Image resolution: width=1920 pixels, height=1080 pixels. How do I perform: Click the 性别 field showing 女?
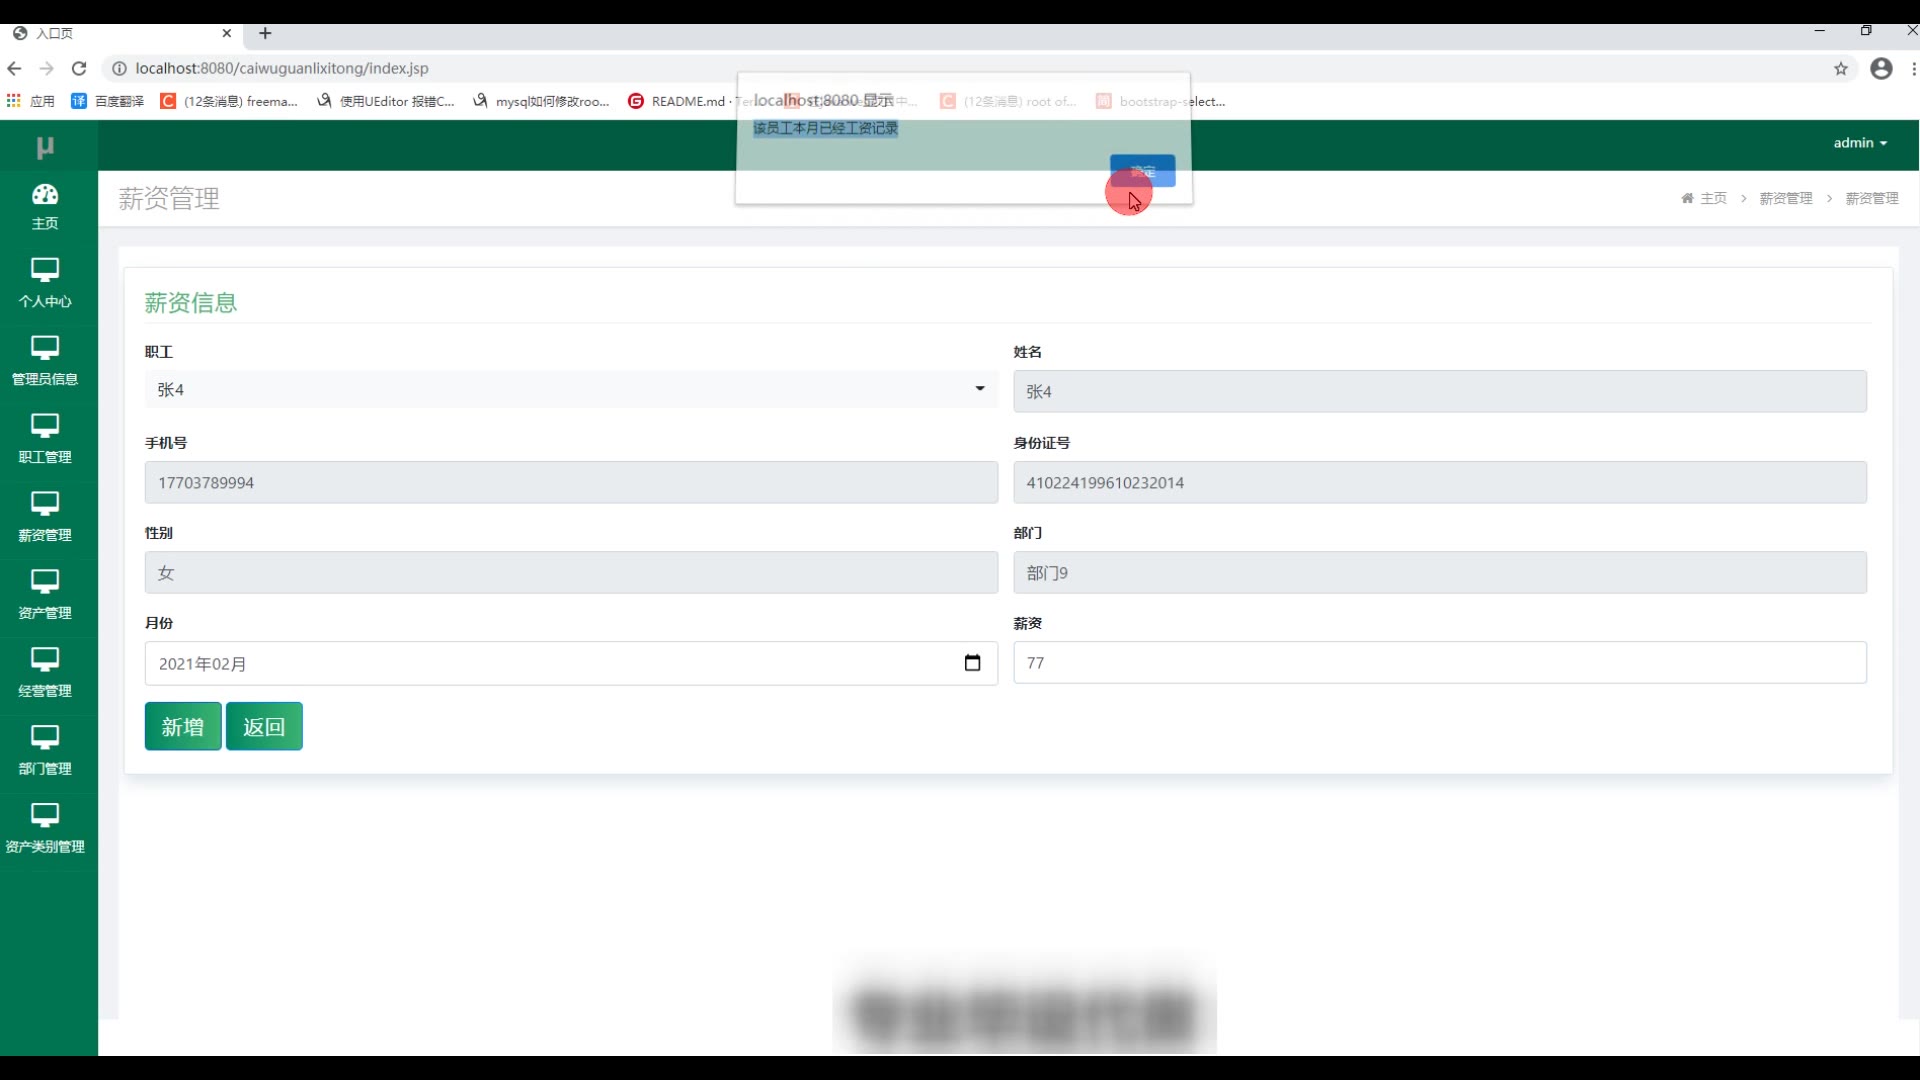[x=571, y=572]
